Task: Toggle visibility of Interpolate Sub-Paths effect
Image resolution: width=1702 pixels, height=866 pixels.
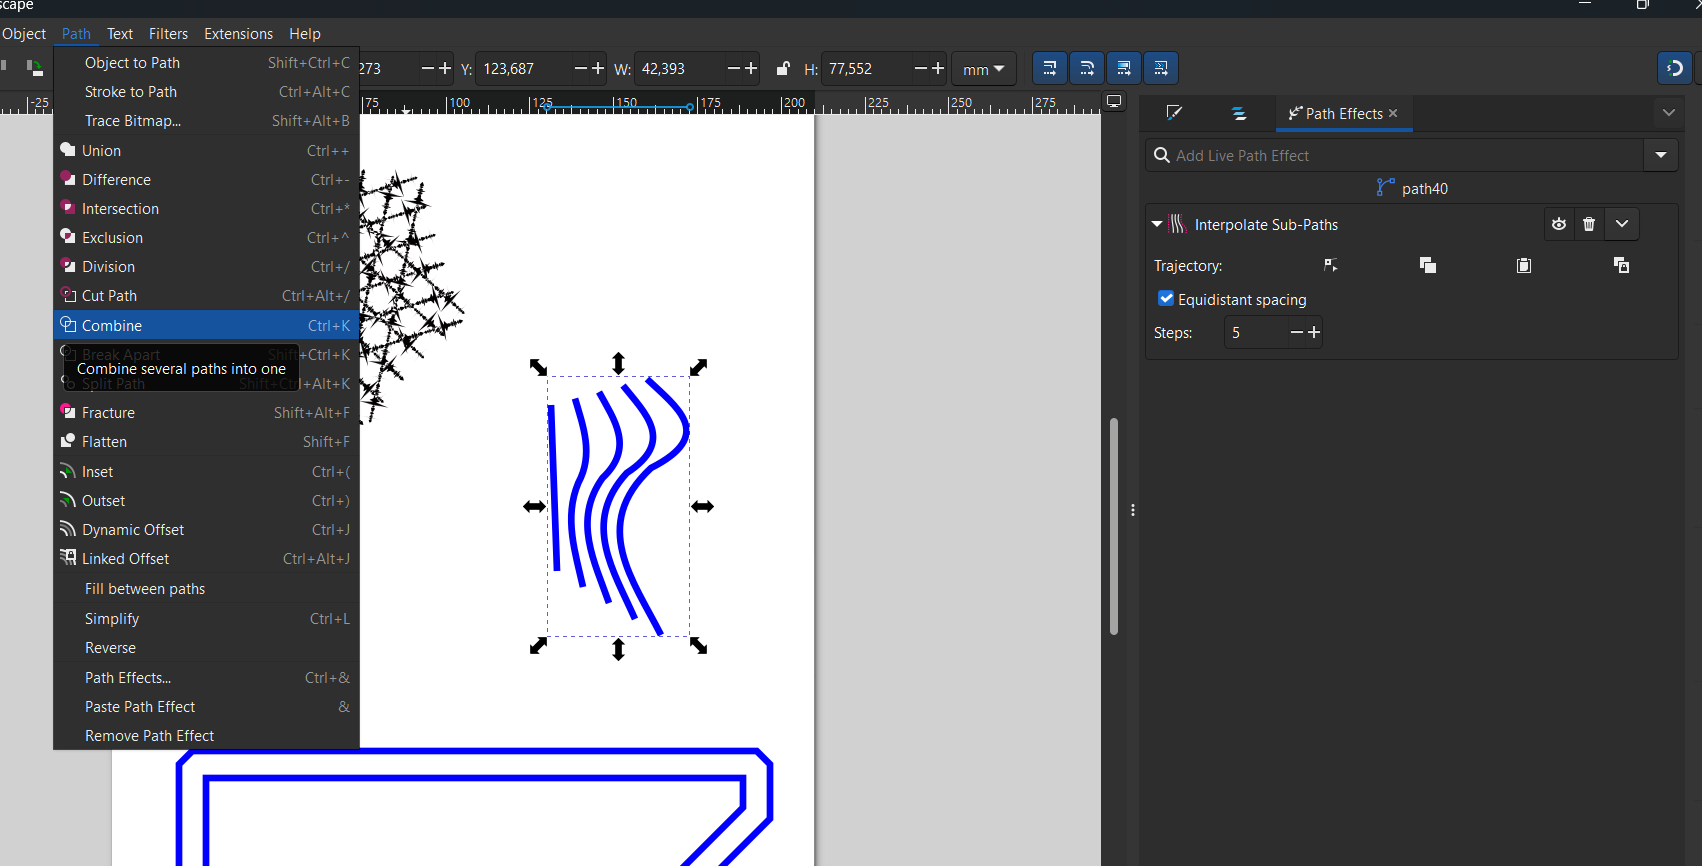Action: point(1558,224)
